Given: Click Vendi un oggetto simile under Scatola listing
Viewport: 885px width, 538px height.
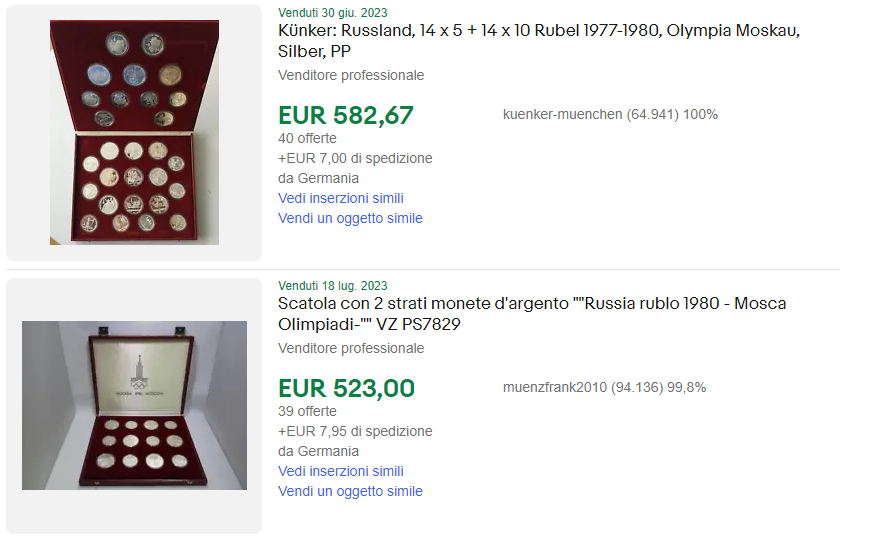Looking at the screenshot, I should 350,491.
